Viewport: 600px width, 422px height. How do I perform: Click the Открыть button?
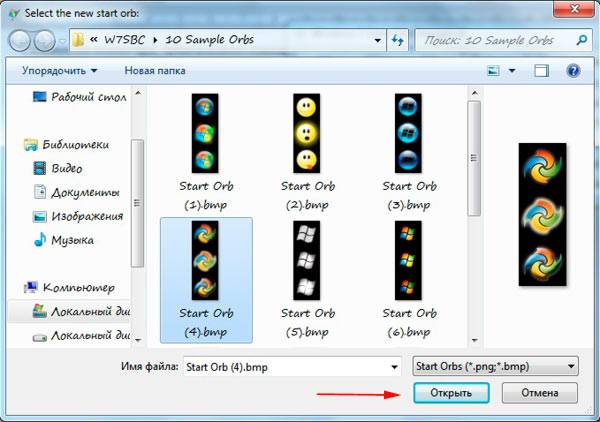pos(451,393)
